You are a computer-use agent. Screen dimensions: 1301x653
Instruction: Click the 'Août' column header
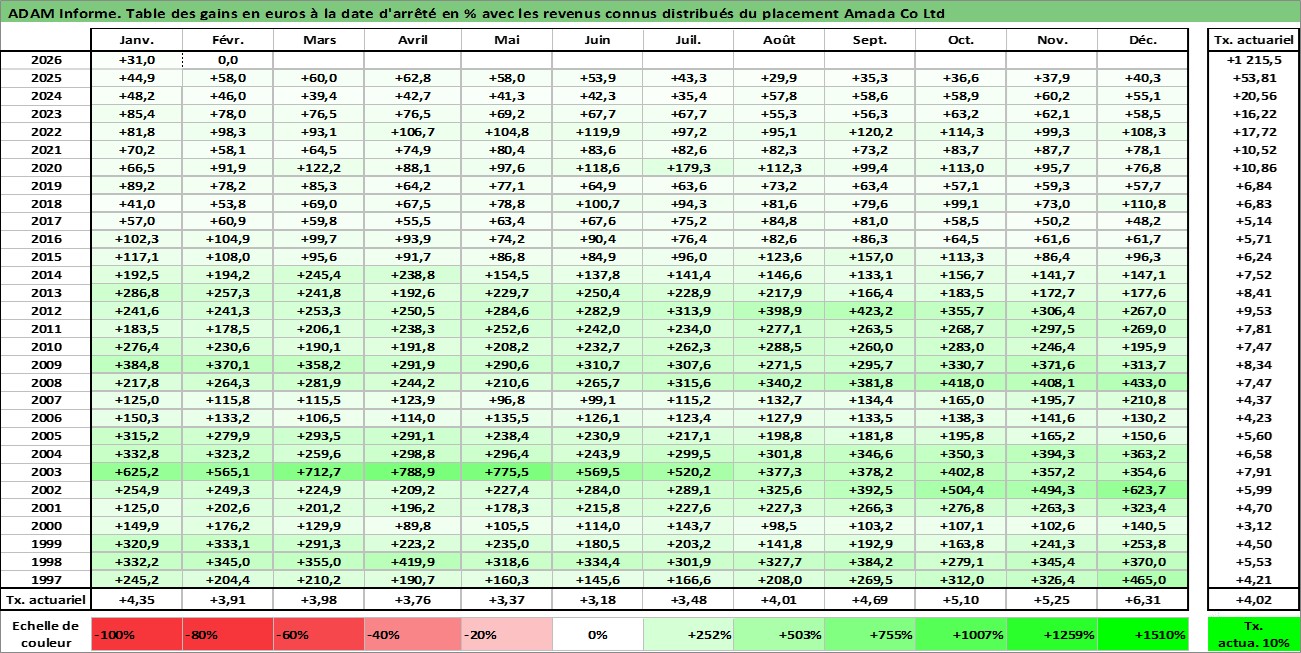coord(778,40)
